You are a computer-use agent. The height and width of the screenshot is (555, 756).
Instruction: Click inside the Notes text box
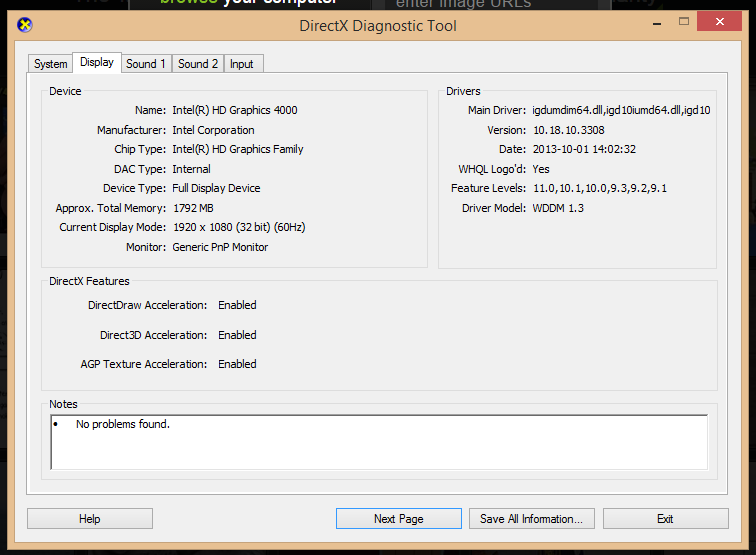(379, 442)
